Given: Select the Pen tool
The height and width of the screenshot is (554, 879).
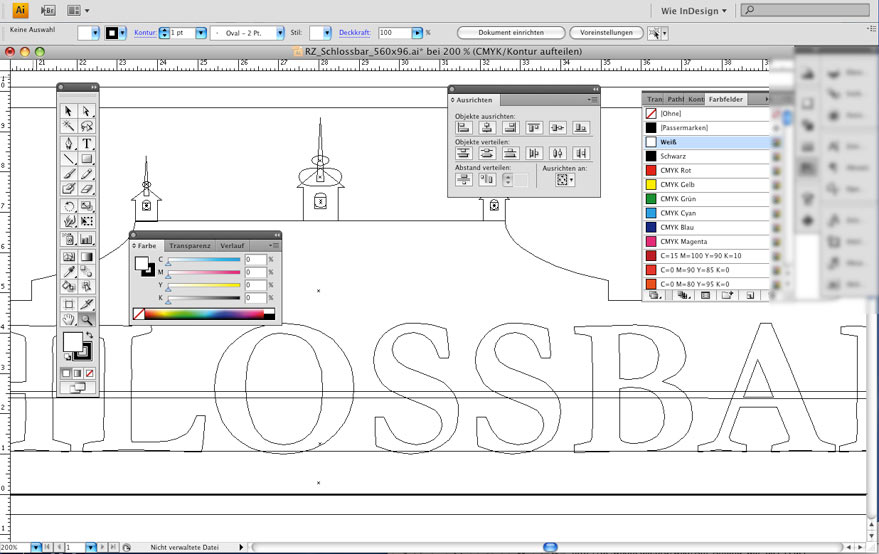Looking at the screenshot, I should 68,143.
